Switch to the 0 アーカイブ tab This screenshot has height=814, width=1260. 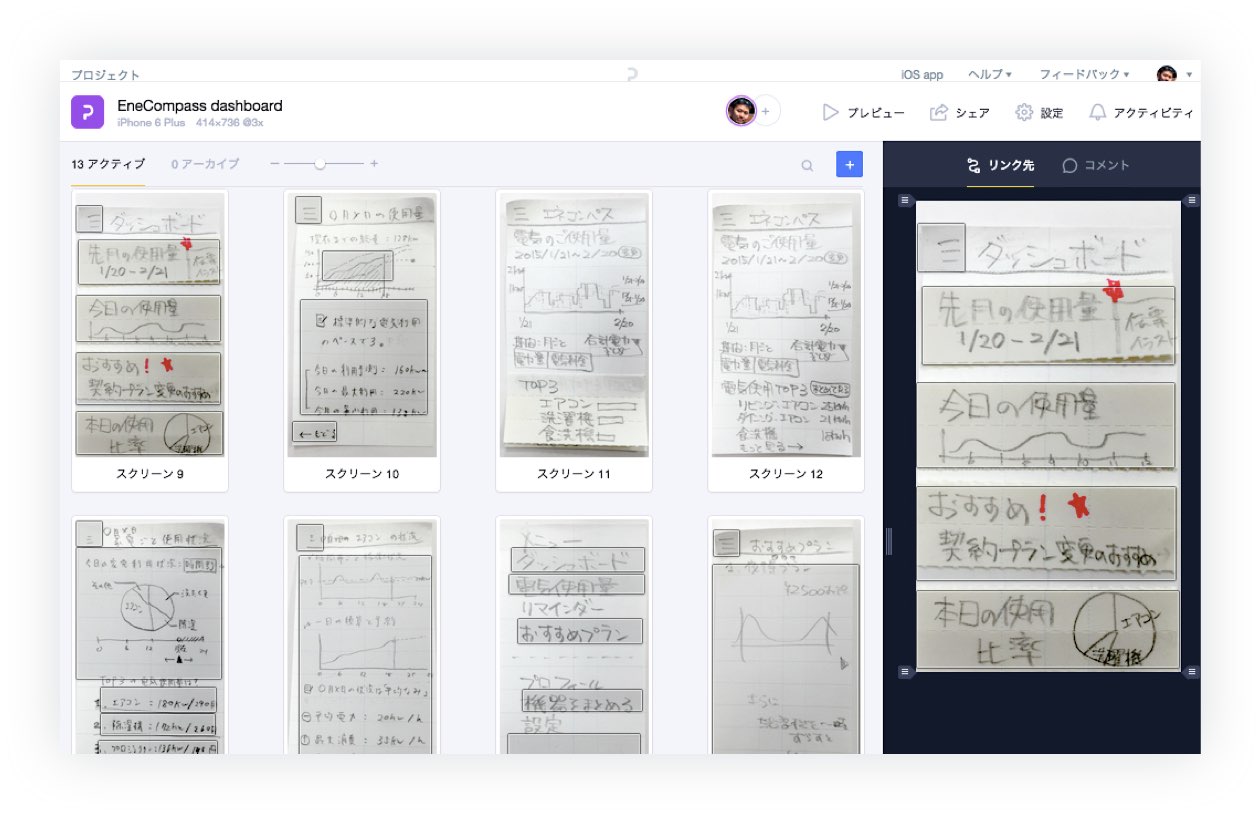click(205, 164)
